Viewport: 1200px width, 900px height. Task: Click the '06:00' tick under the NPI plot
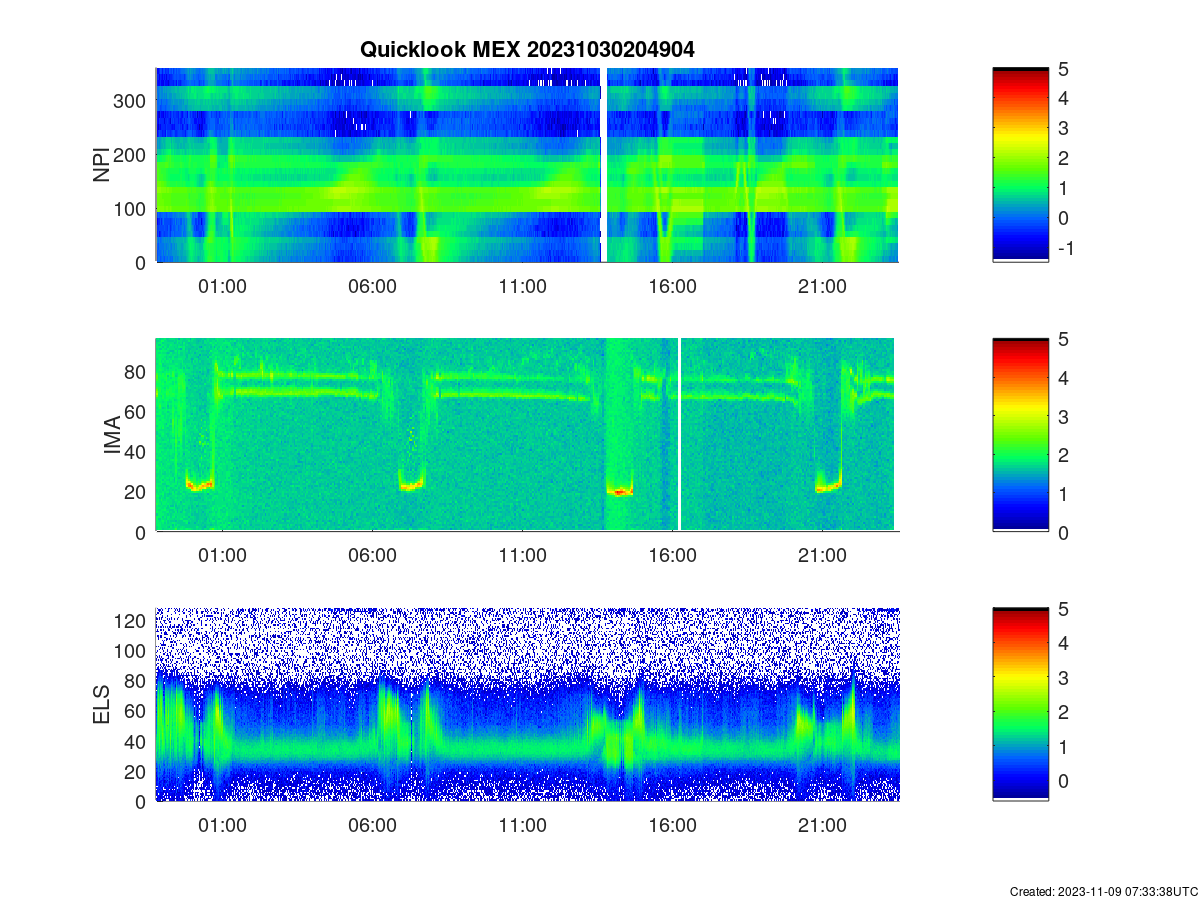(372, 287)
